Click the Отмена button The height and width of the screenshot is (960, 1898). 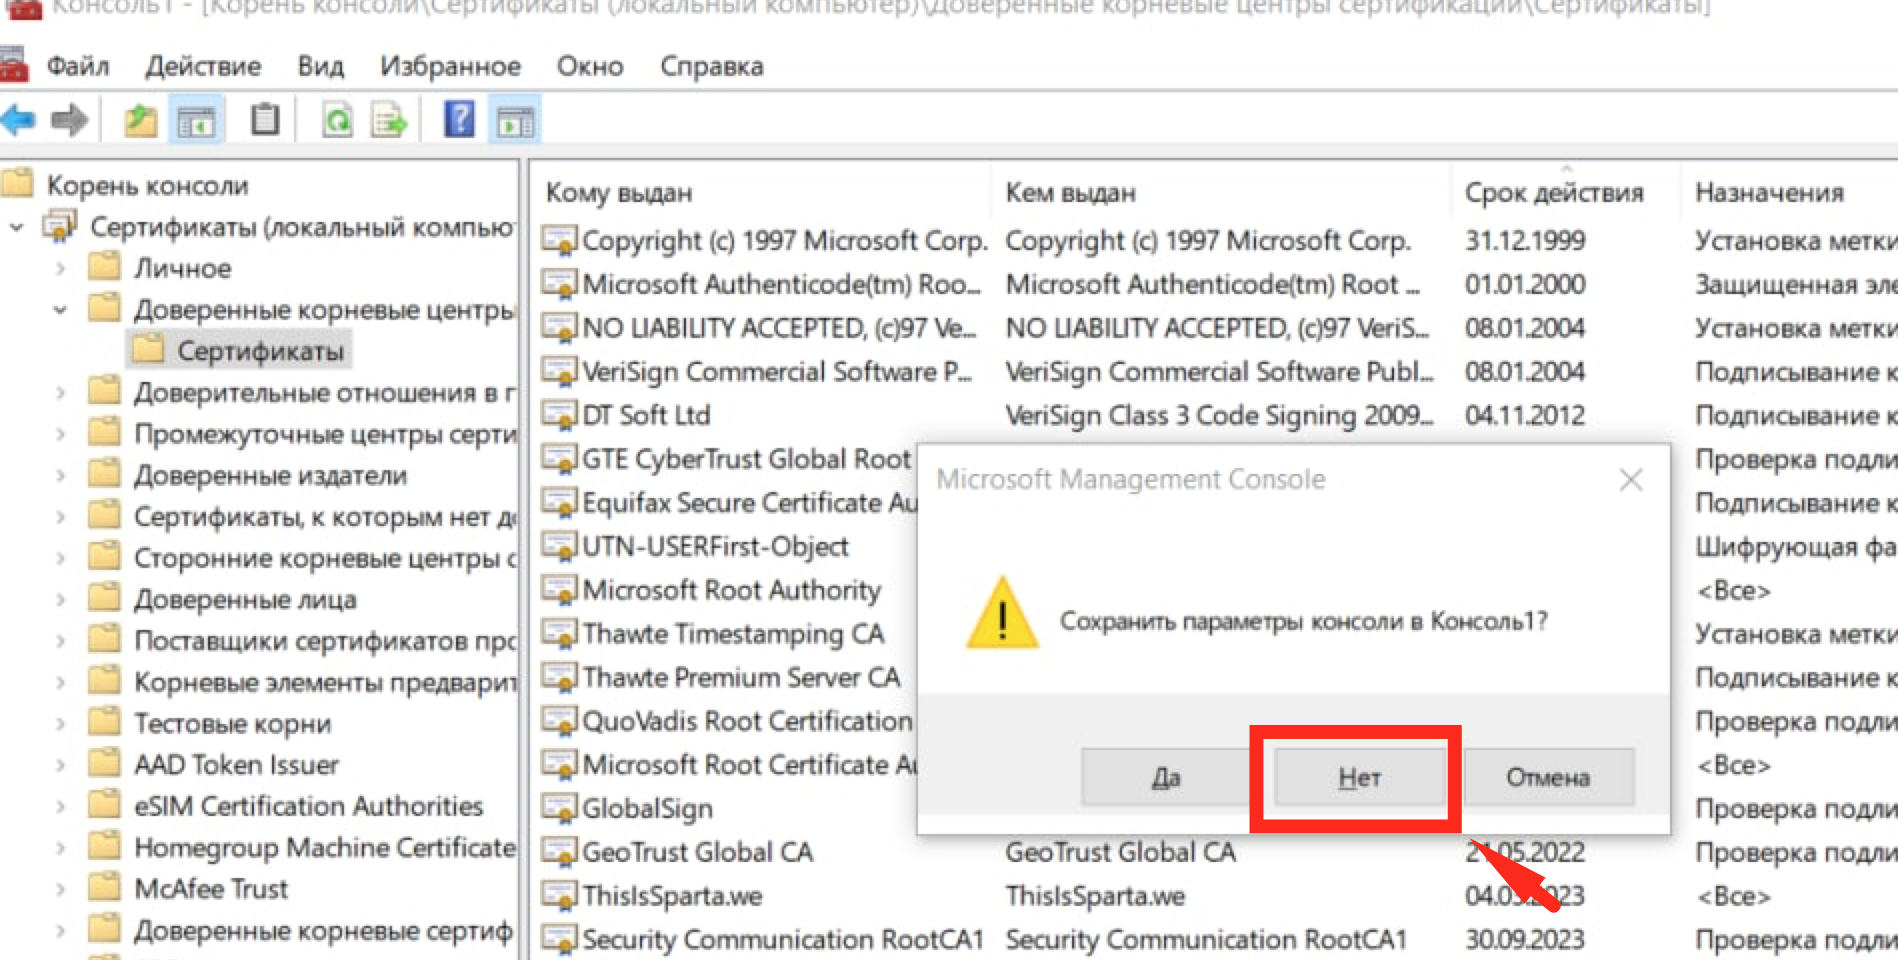point(1548,777)
